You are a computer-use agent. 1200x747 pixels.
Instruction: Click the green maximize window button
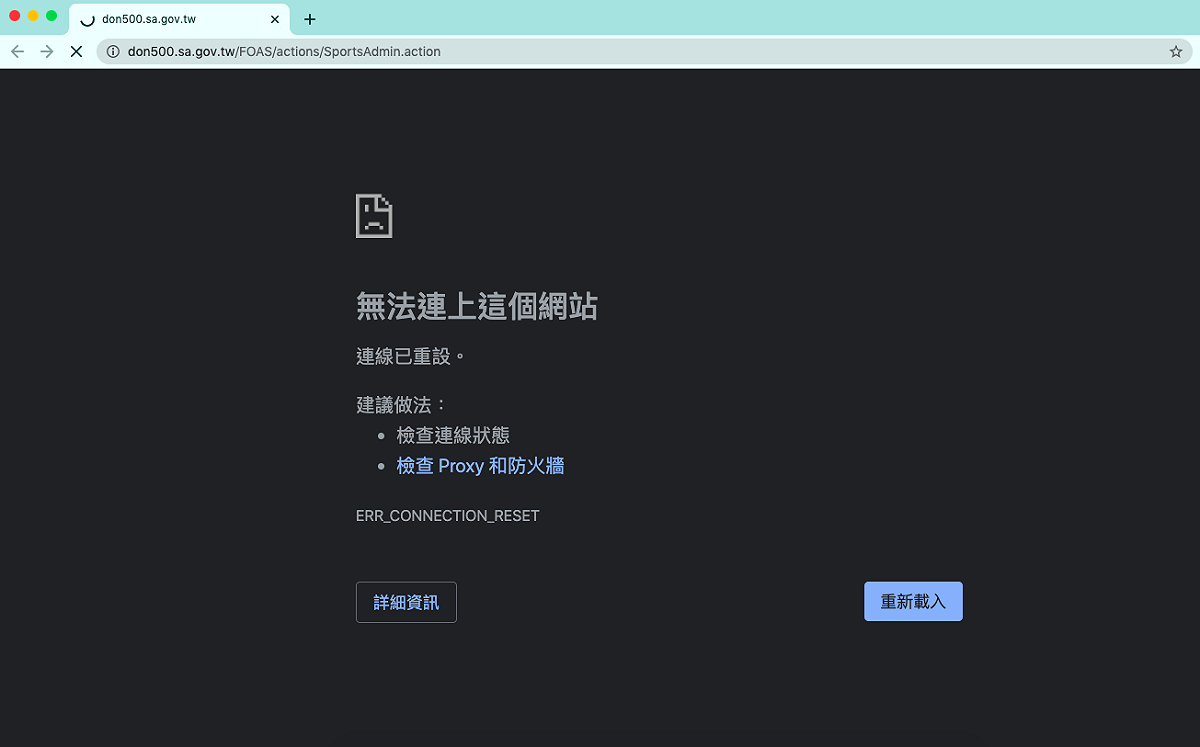[52, 16]
